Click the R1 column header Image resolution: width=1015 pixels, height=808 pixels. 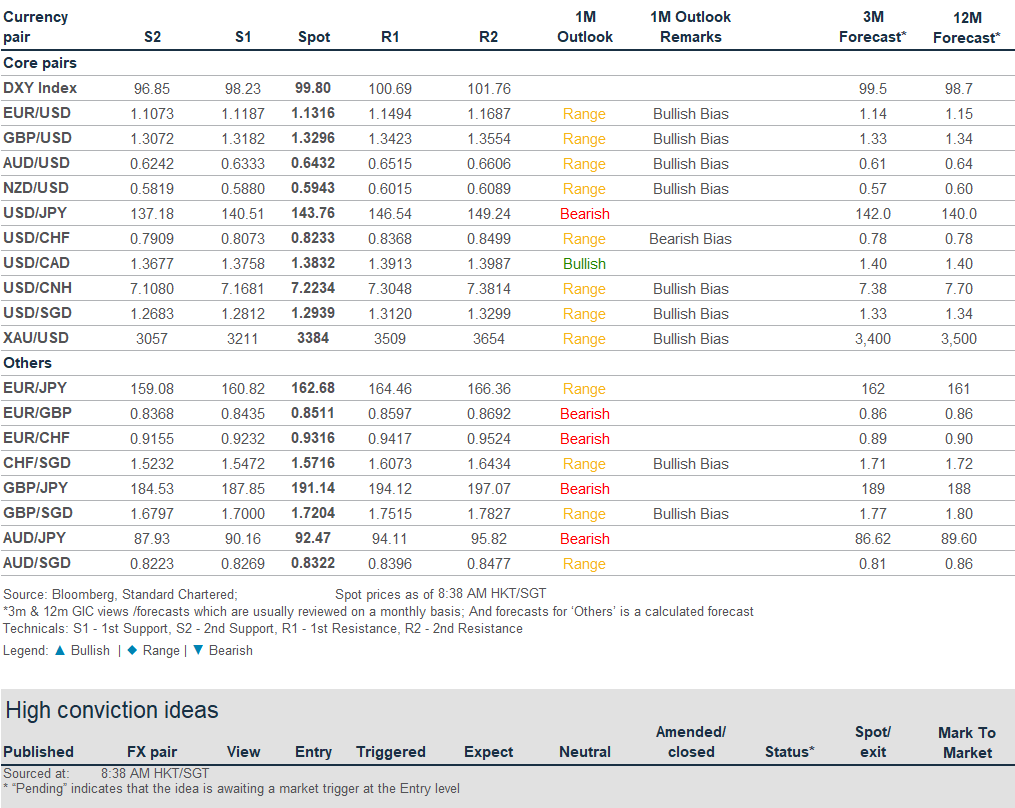click(390, 37)
